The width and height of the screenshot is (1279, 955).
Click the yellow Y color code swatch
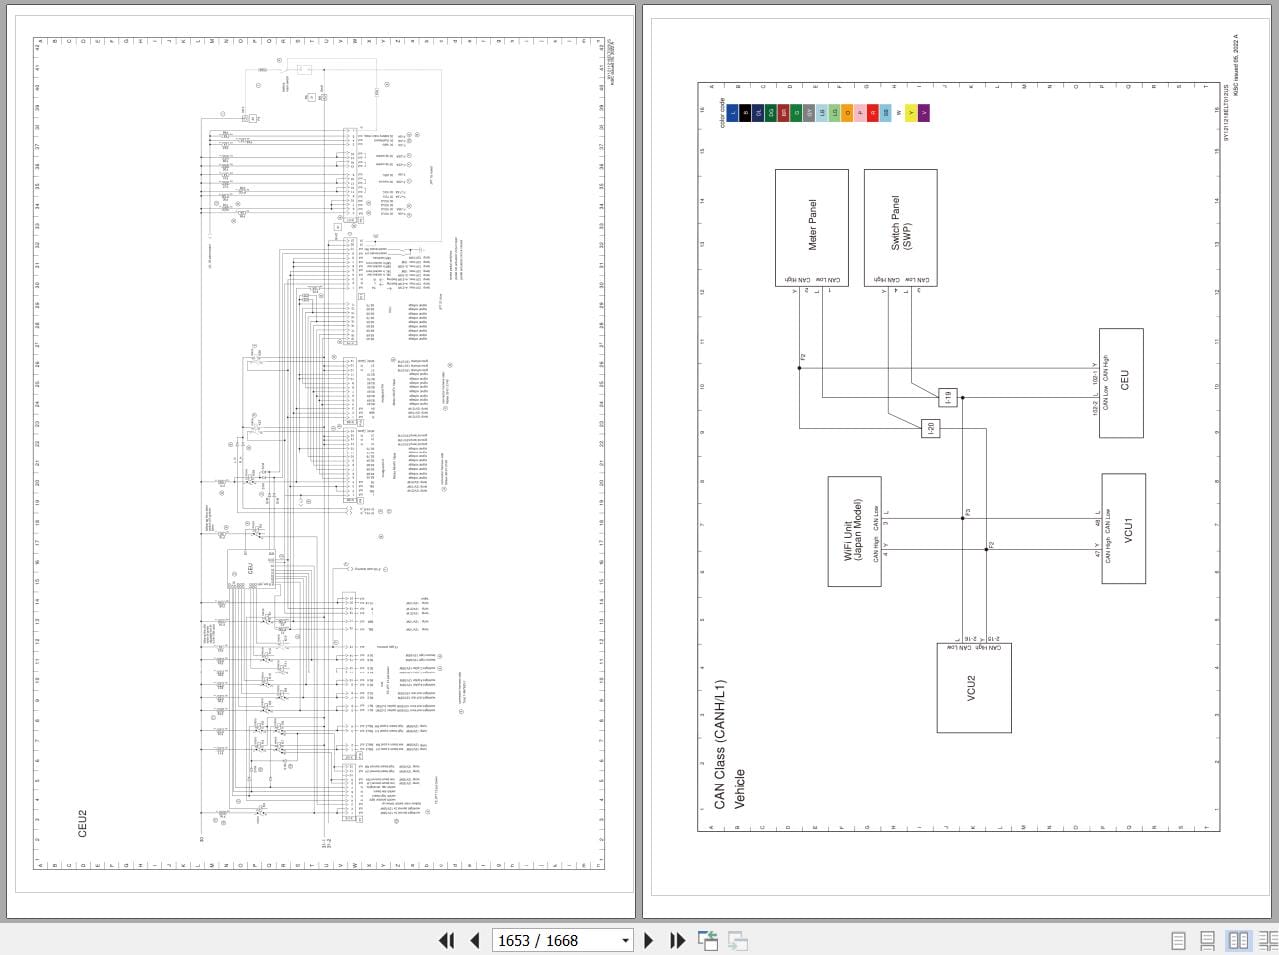909,113
